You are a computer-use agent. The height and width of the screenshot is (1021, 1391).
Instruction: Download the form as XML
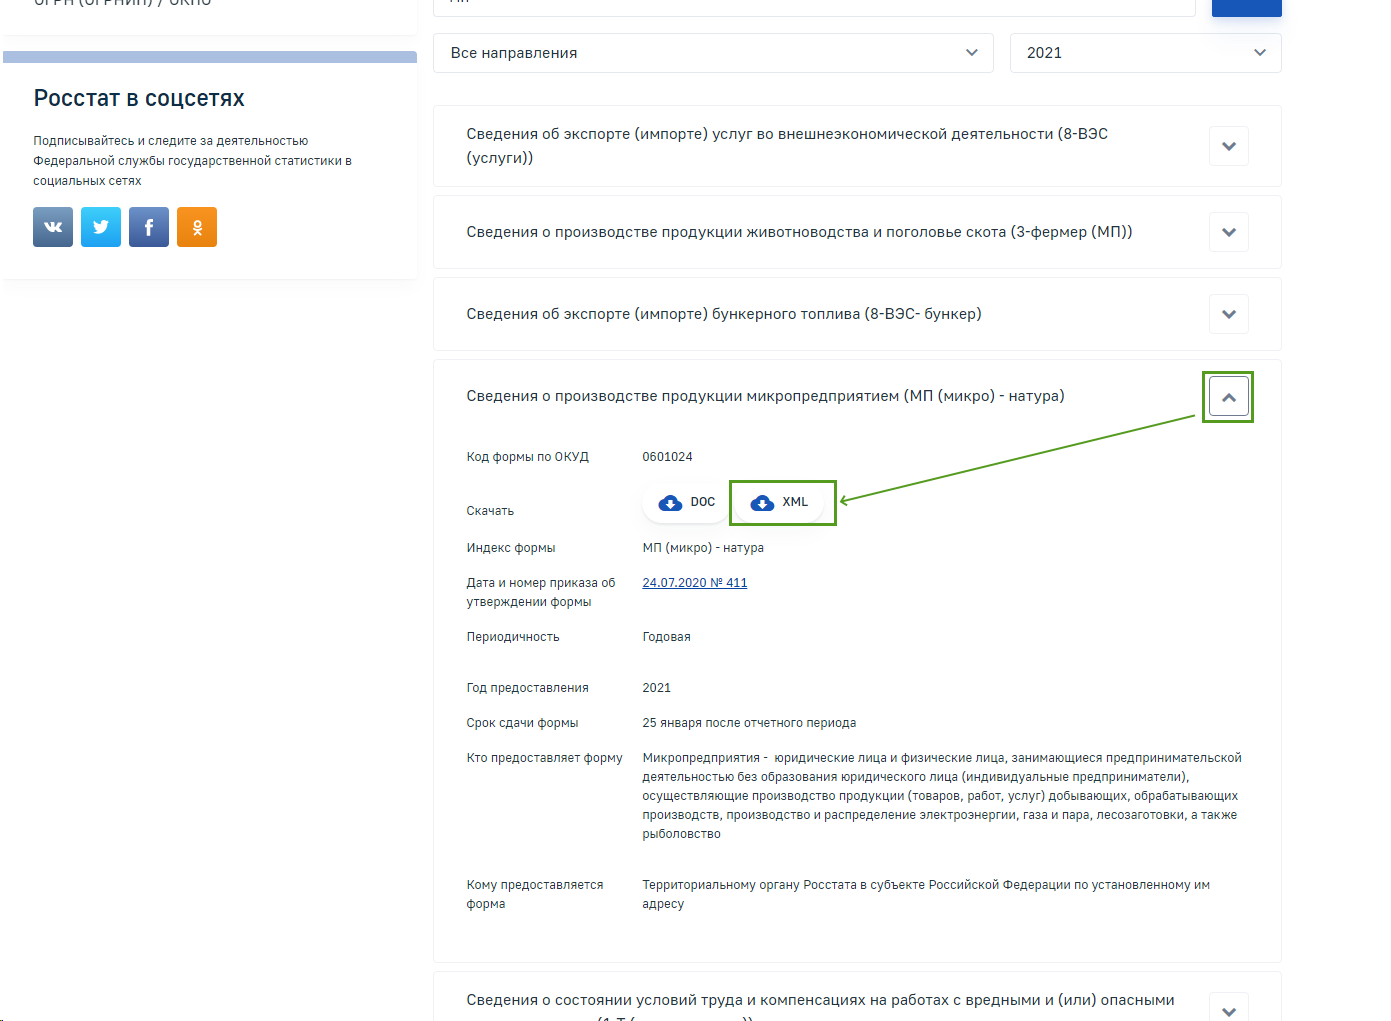click(x=780, y=502)
